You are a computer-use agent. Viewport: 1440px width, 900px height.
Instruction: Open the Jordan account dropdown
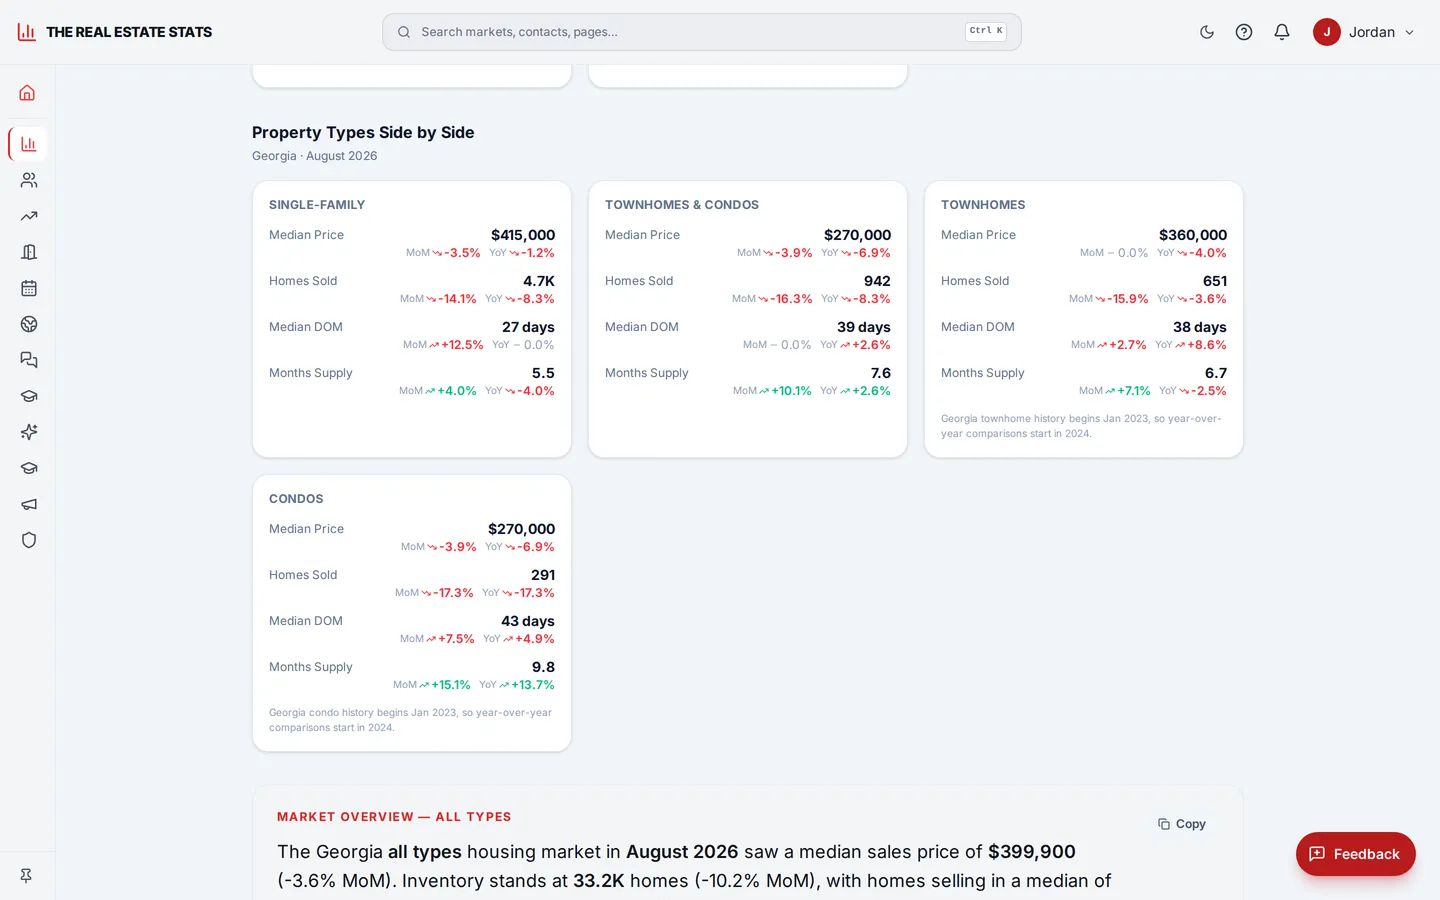pyautogui.click(x=1364, y=32)
